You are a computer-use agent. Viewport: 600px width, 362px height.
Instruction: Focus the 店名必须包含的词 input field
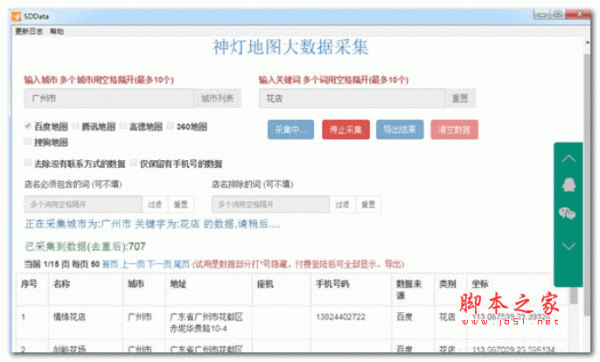pyautogui.click(x=83, y=204)
